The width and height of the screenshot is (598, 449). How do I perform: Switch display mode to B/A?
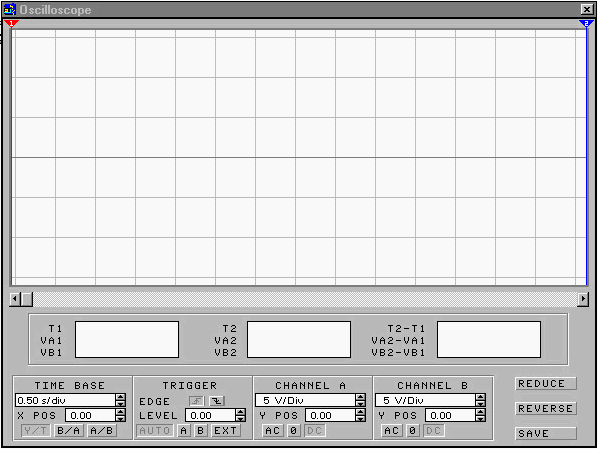[x=69, y=431]
